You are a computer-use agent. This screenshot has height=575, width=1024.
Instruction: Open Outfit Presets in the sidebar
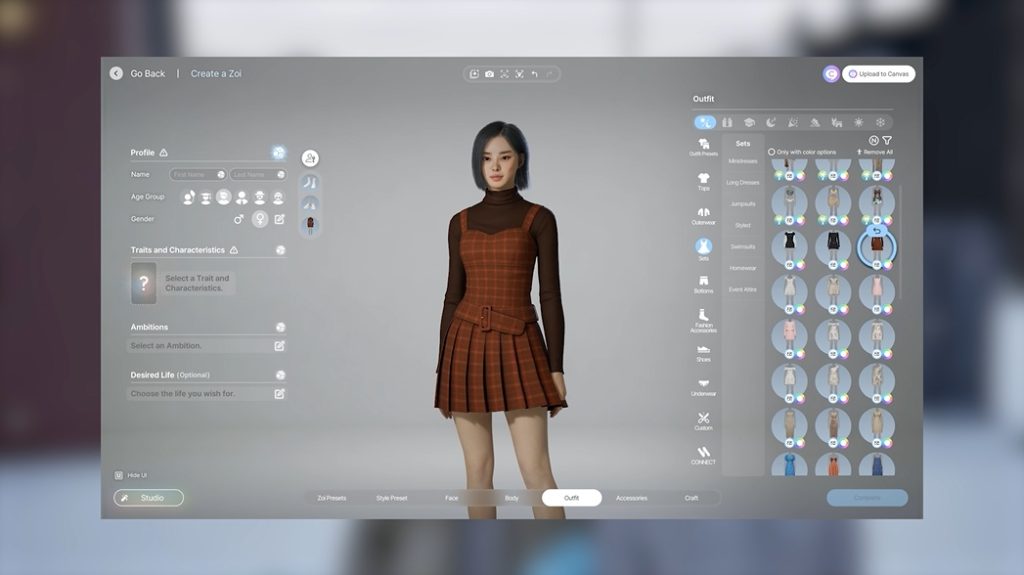(703, 147)
